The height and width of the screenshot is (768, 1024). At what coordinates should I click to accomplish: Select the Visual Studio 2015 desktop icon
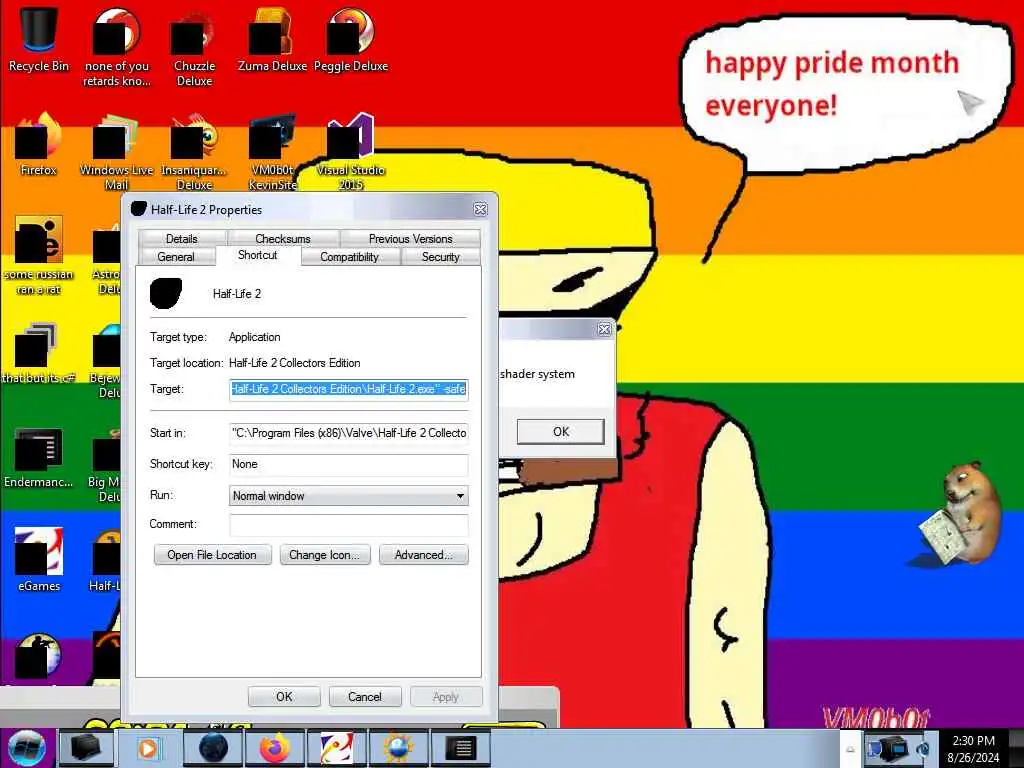click(x=351, y=152)
